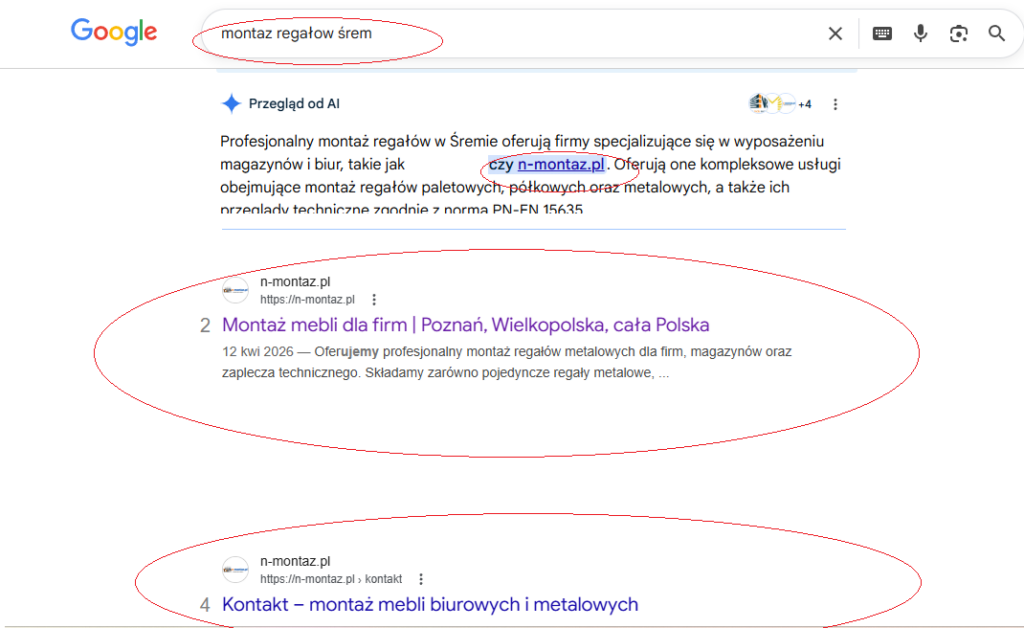Follow the n-montaz.pl link in AI overview
Screen dimensions: 1024x628
pyautogui.click(x=560, y=165)
